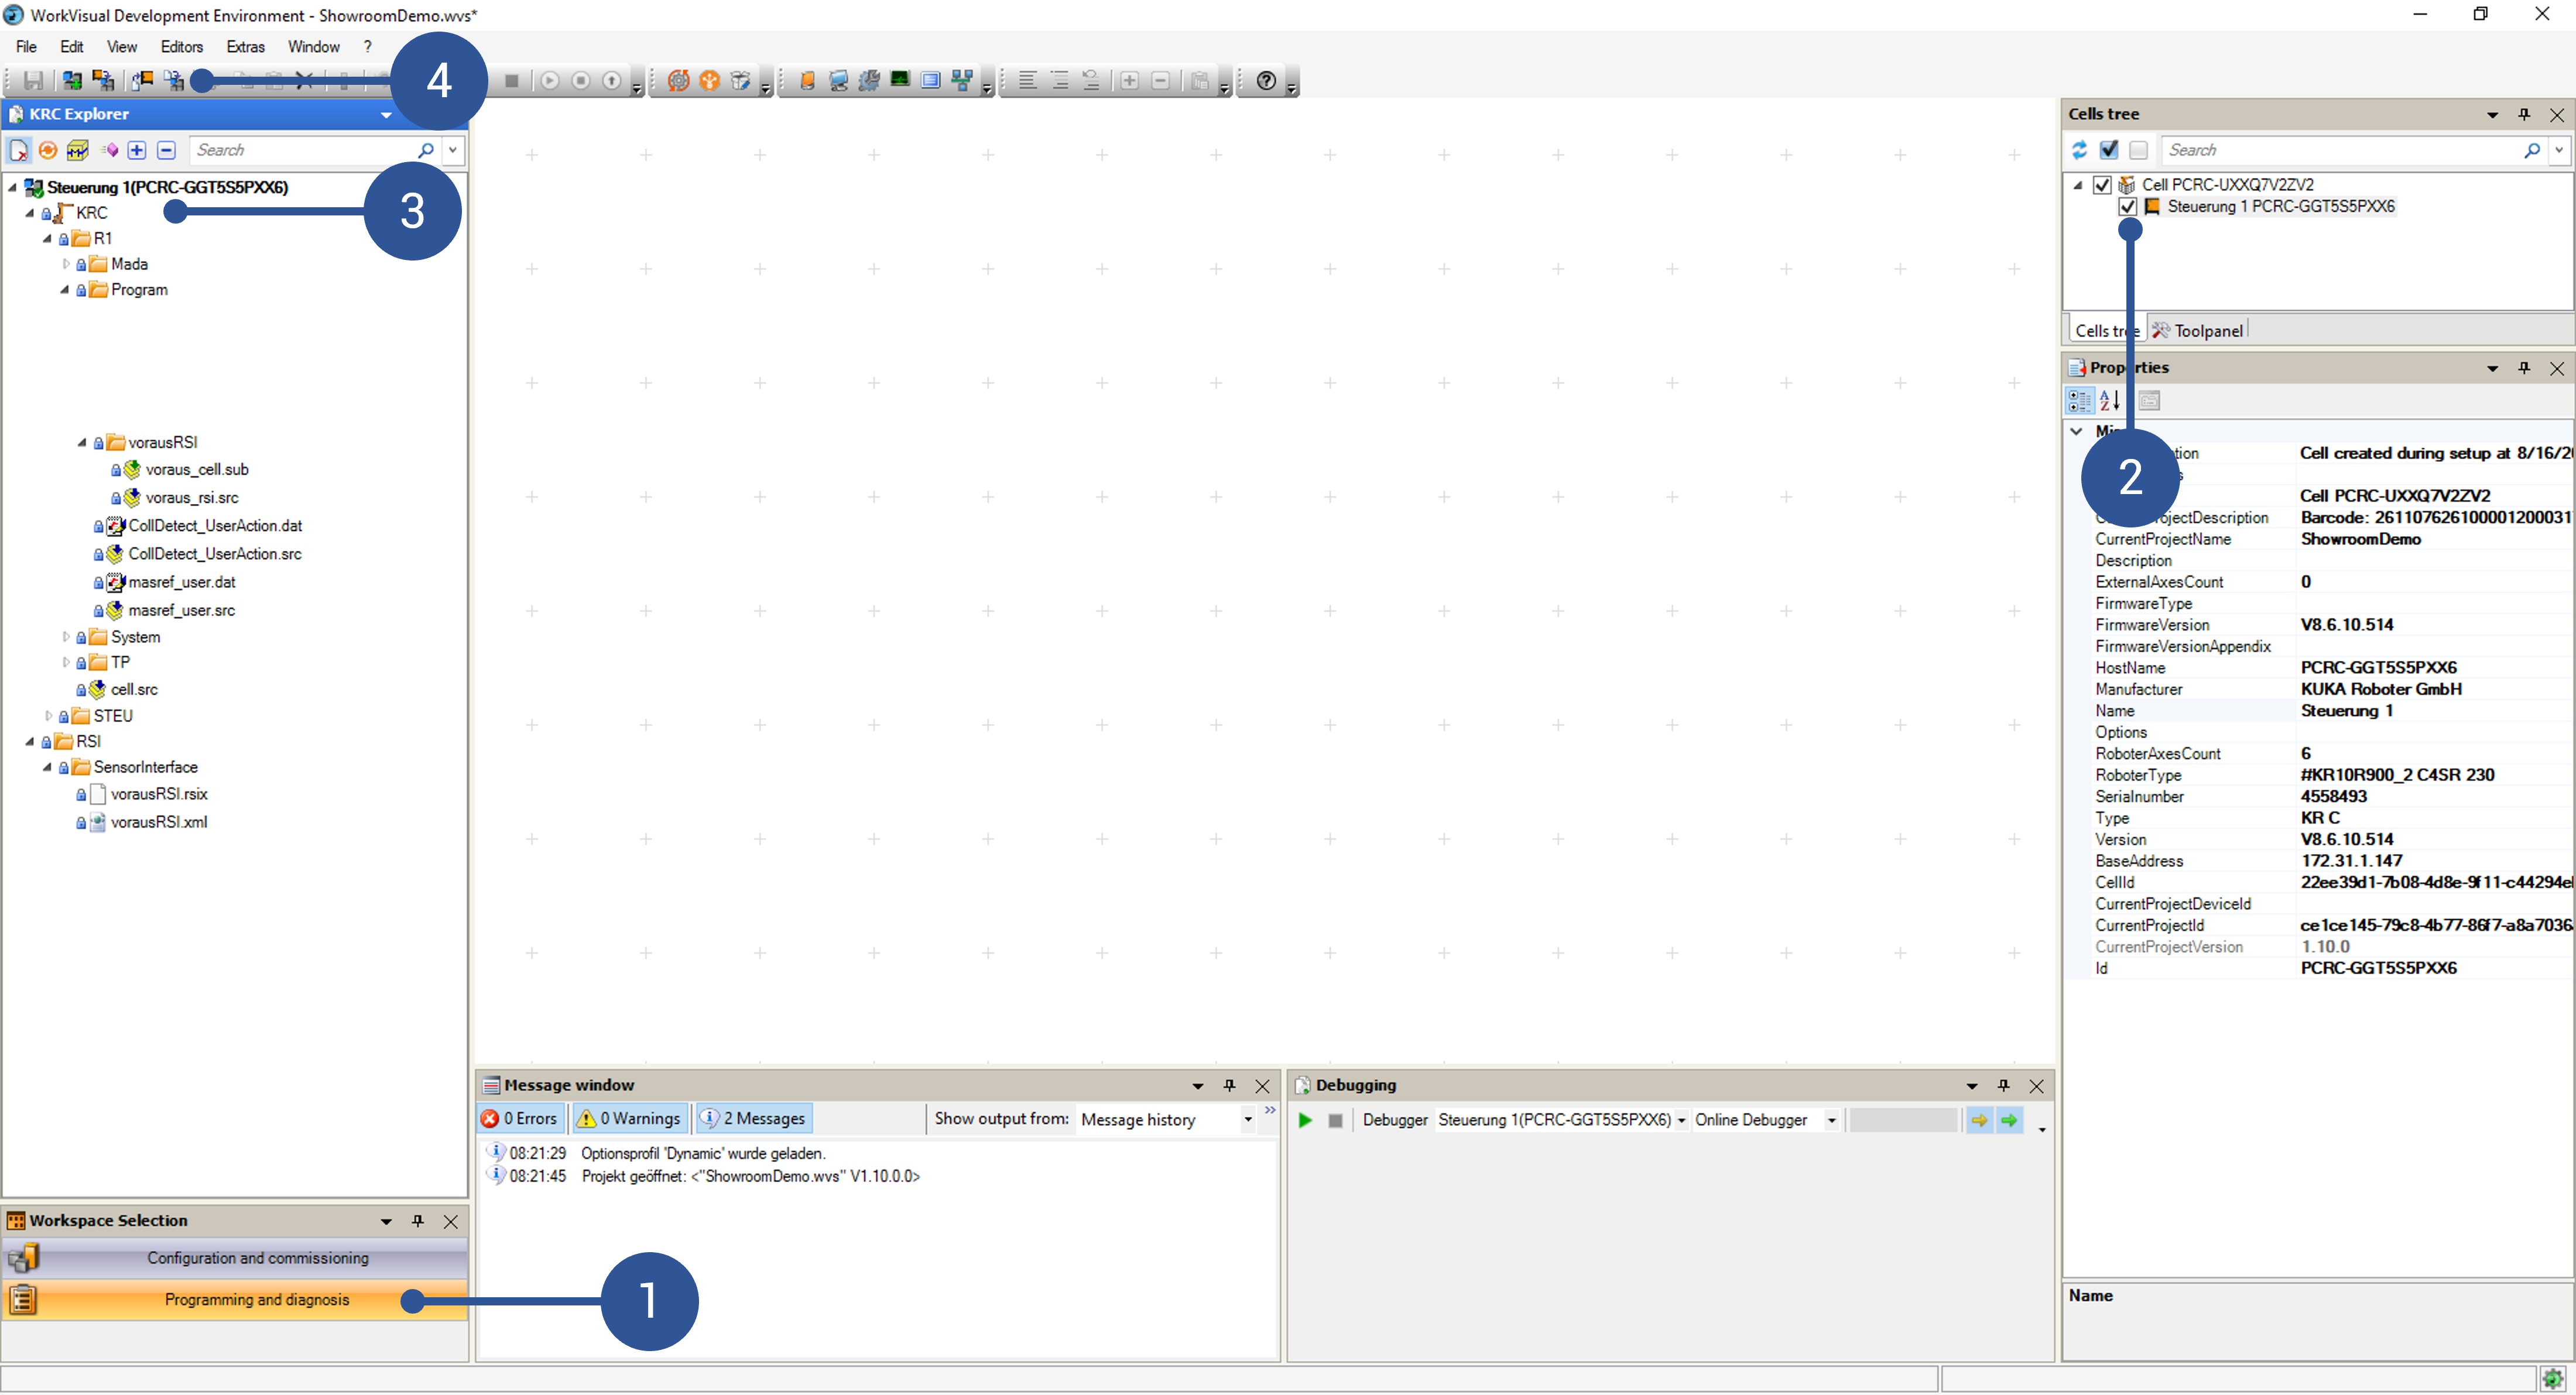Click the collapse-all (−) icon in KRC Explorer toolbar
The height and width of the screenshot is (1395, 2576).
click(166, 150)
